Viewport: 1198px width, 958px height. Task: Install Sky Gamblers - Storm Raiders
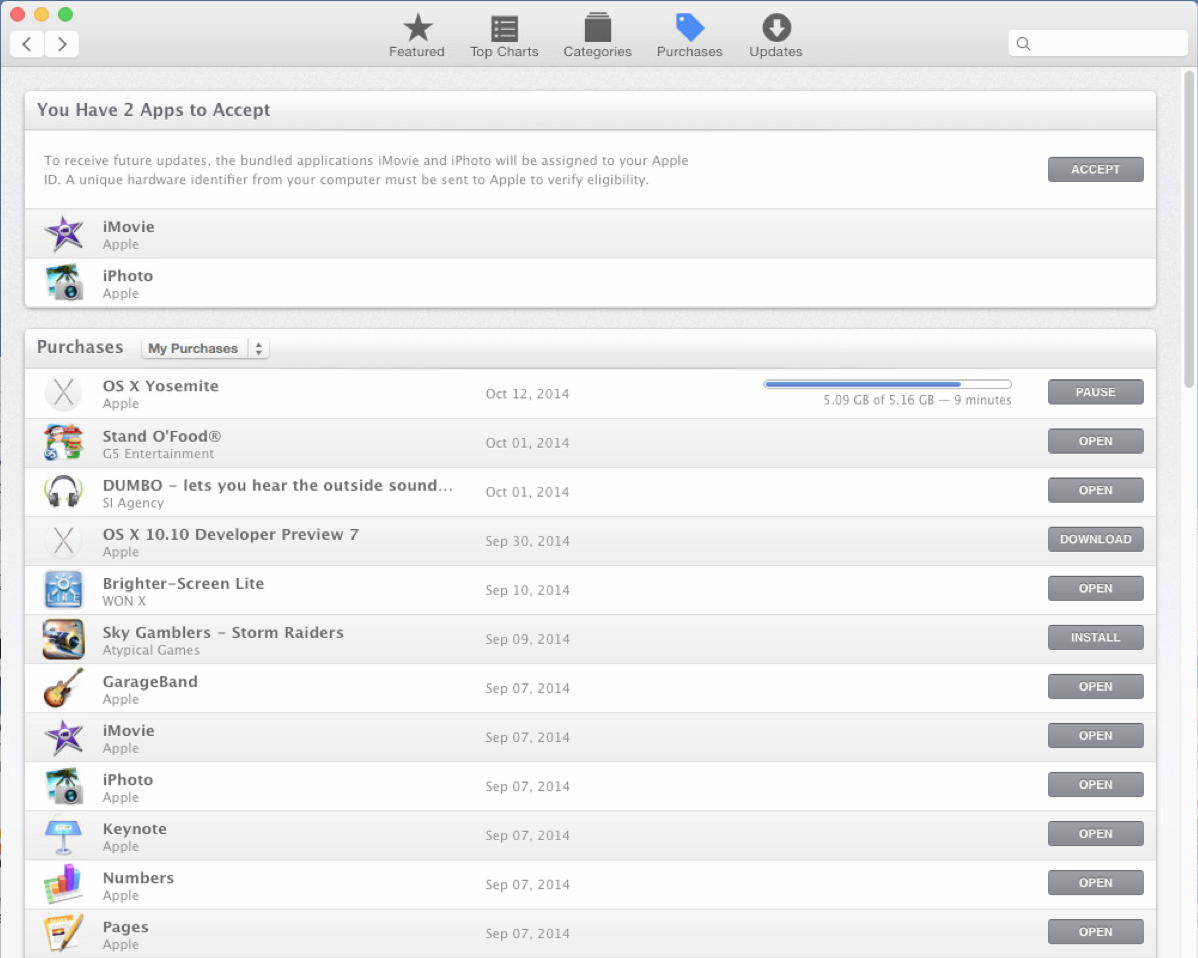pyautogui.click(x=1095, y=637)
